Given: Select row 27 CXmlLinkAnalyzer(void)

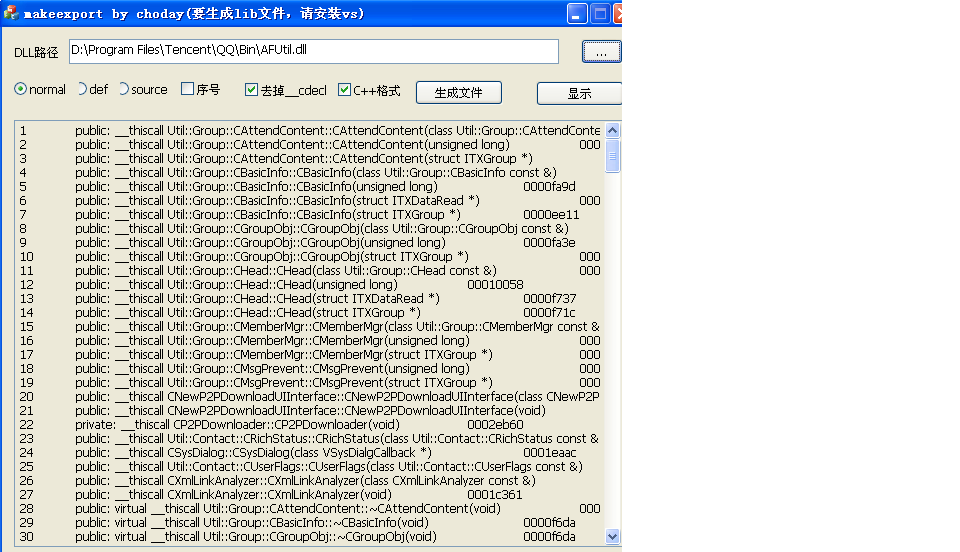Looking at the screenshot, I should [309, 495].
